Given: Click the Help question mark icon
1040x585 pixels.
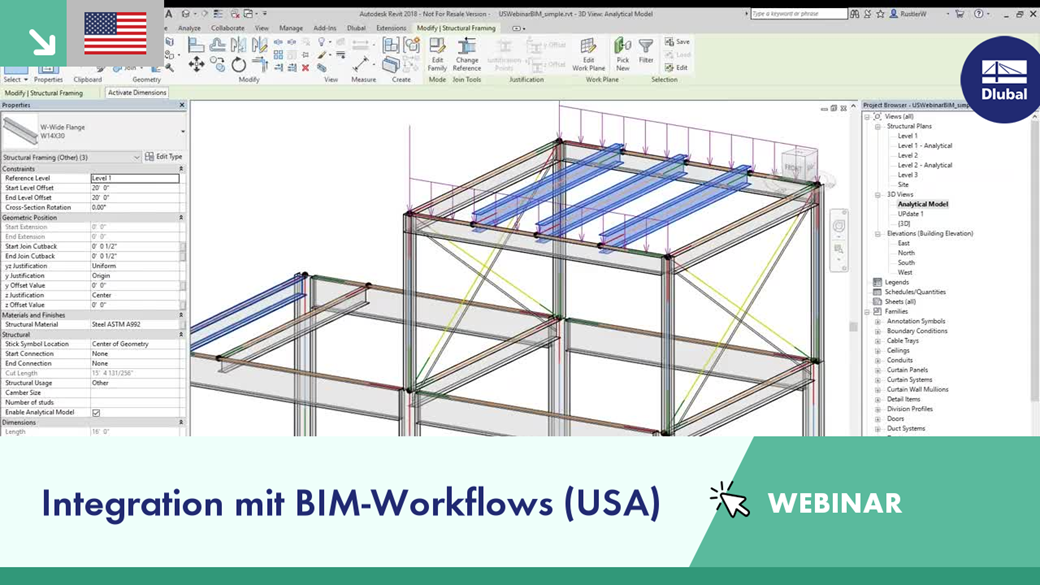Looking at the screenshot, I should pos(978,13).
